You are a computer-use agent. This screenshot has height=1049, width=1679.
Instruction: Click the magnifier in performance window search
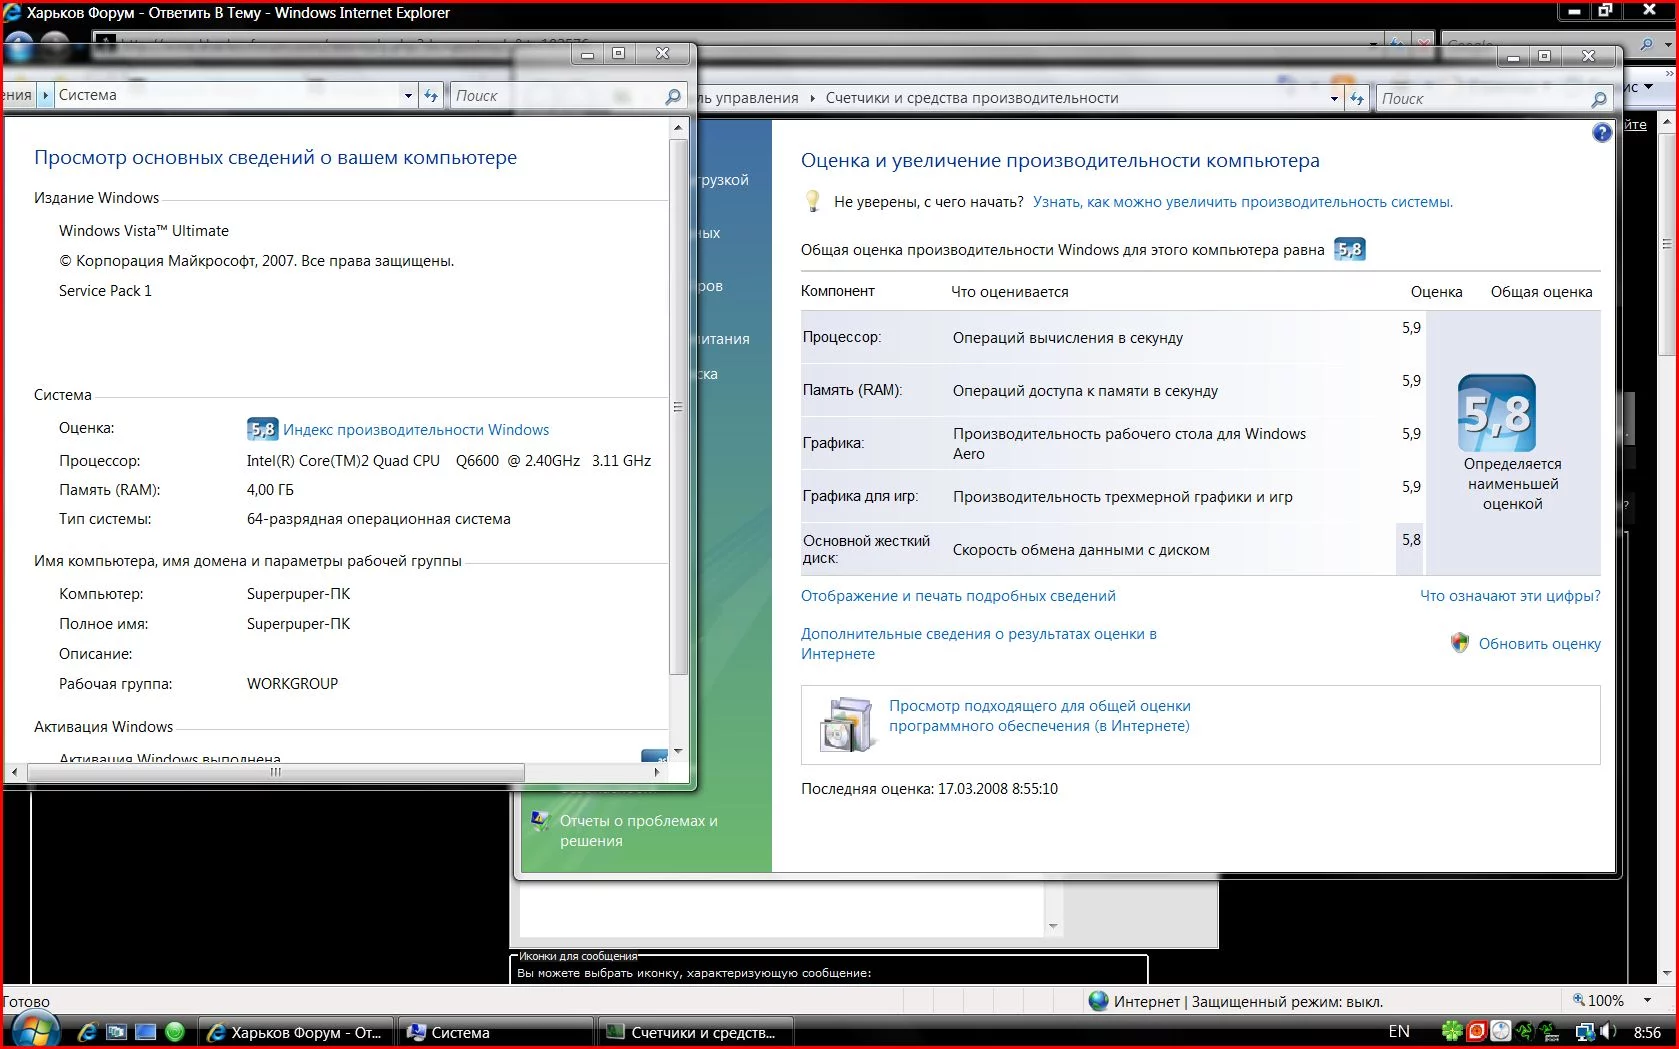(x=1599, y=99)
